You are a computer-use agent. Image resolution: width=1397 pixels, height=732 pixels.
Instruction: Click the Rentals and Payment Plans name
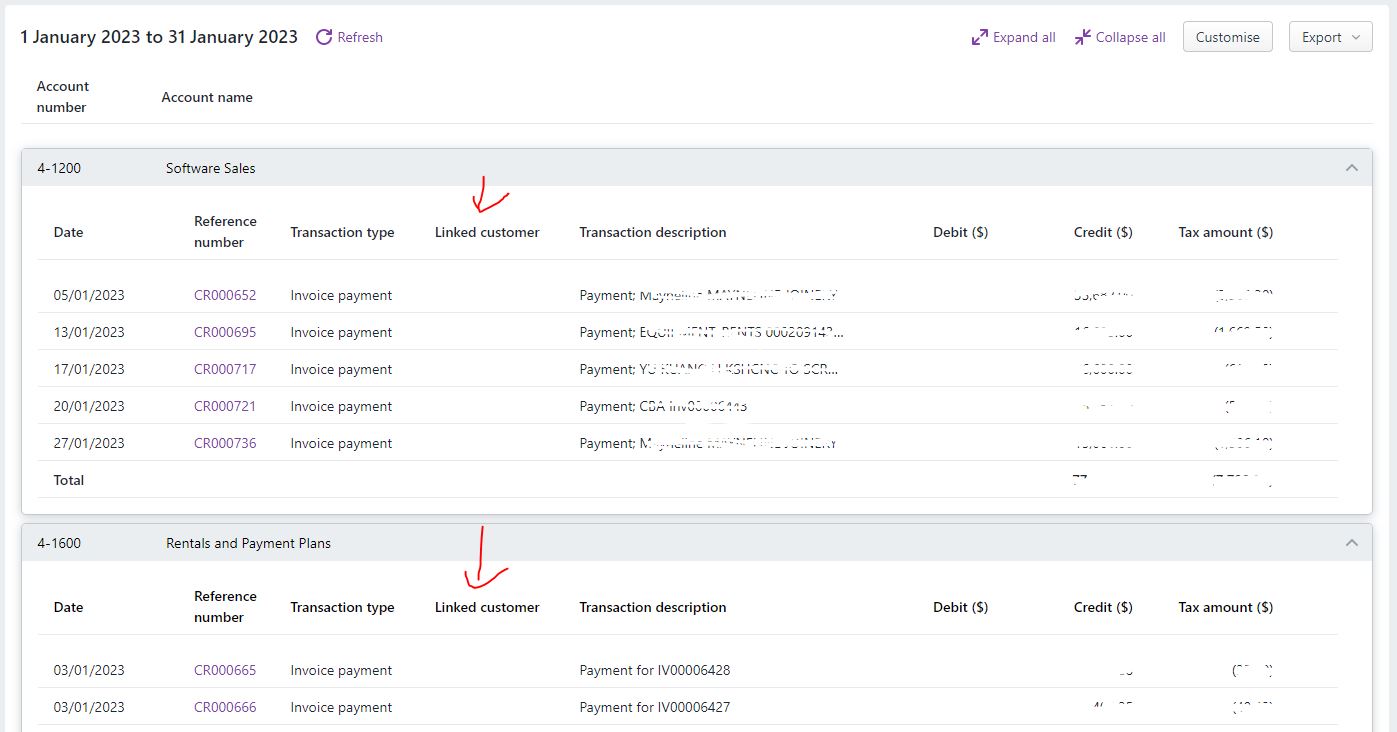click(x=248, y=543)
